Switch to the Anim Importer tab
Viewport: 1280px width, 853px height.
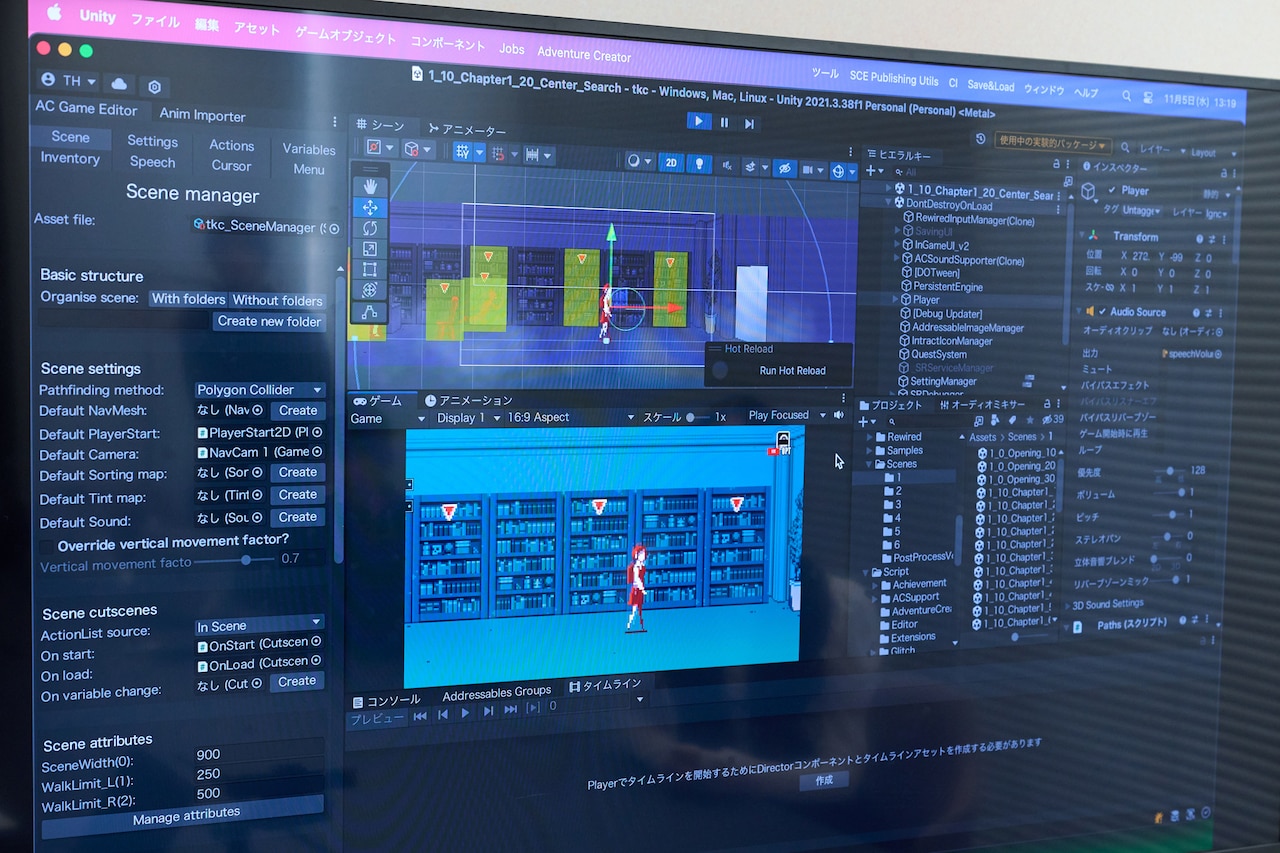click(x=205, y=115)
